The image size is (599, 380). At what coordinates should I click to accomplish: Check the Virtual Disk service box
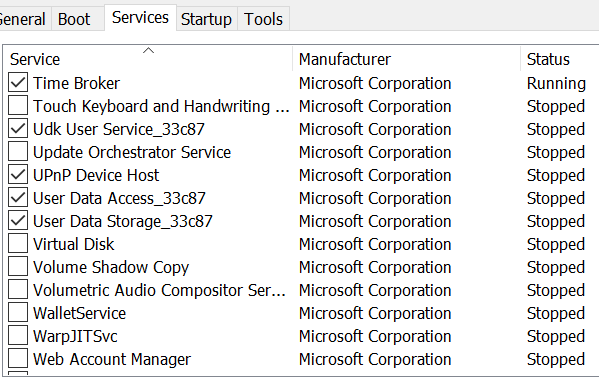[x=18, y=244]
